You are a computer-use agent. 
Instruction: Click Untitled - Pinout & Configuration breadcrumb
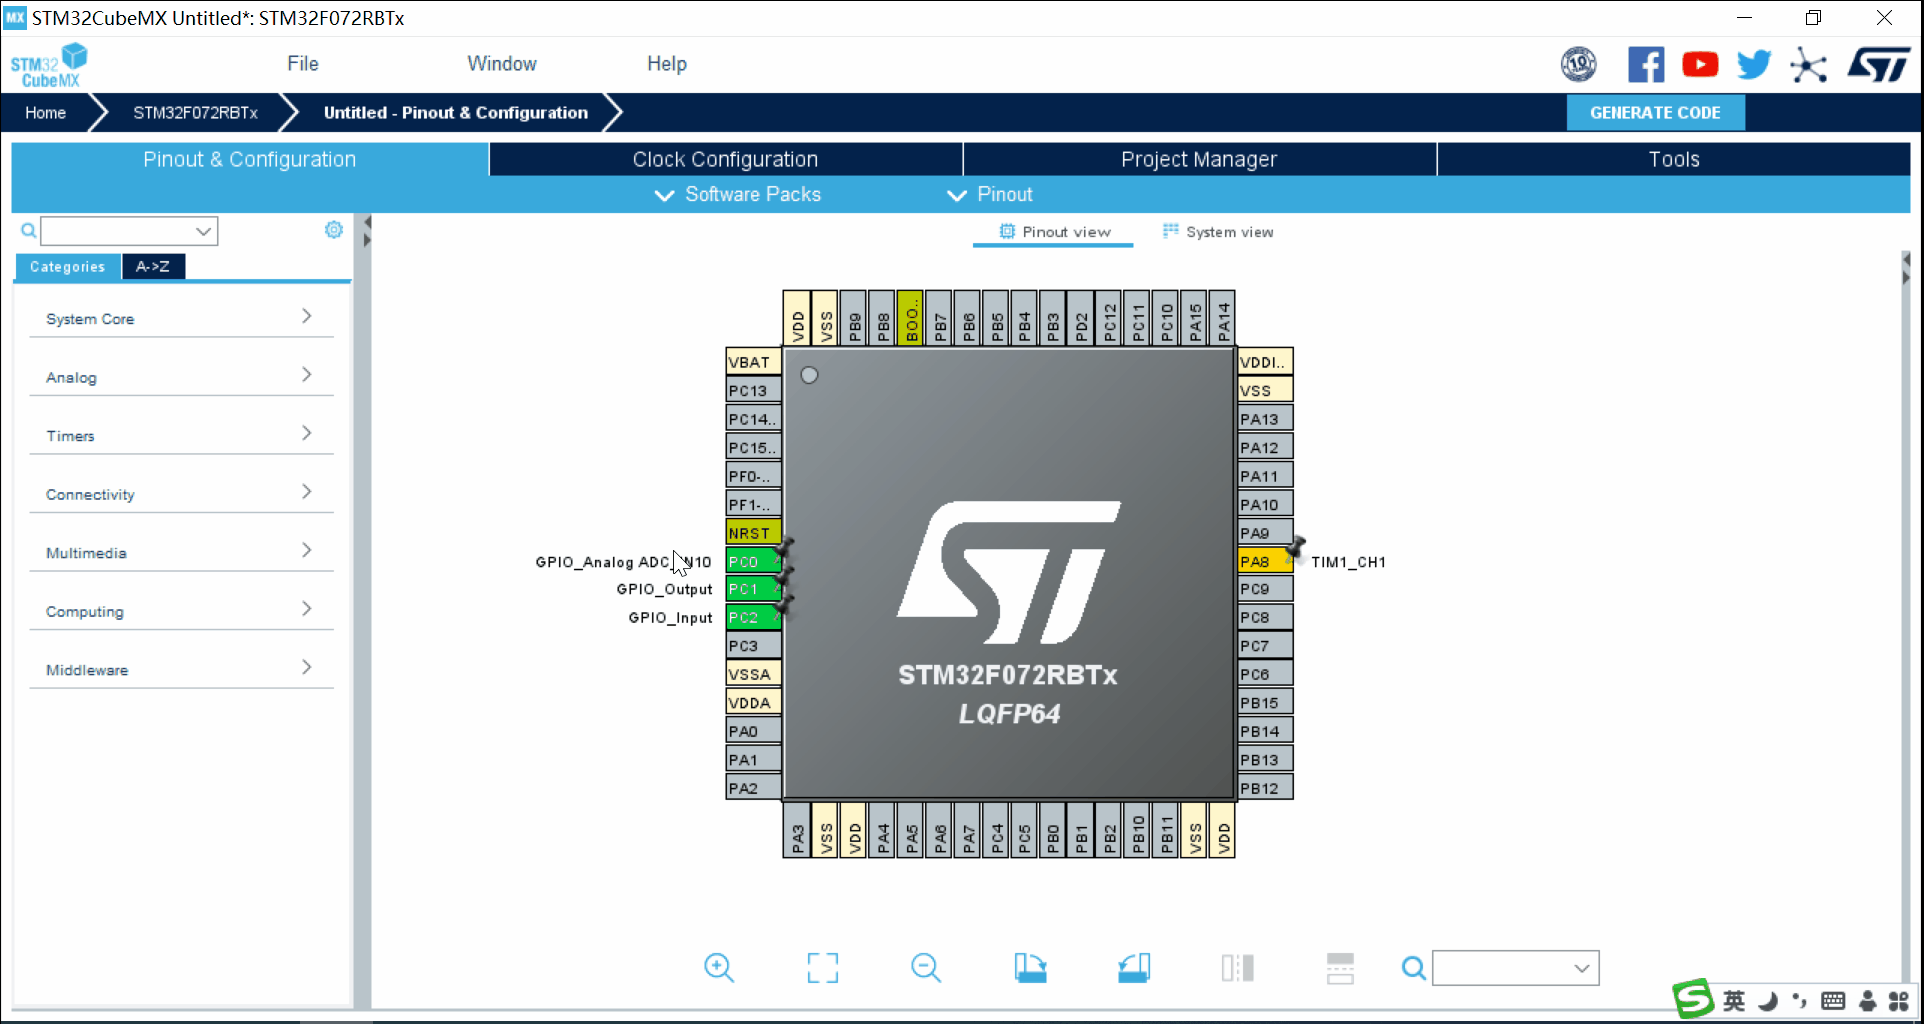tap(455, 113)
